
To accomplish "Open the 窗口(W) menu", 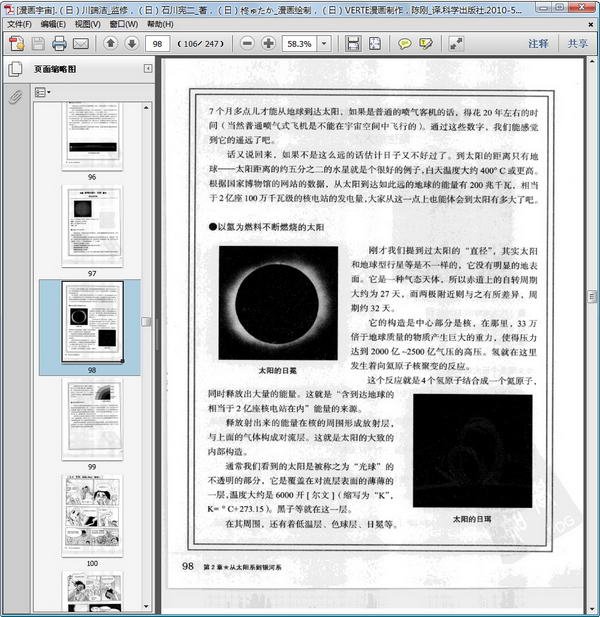I will click(124, 24).
